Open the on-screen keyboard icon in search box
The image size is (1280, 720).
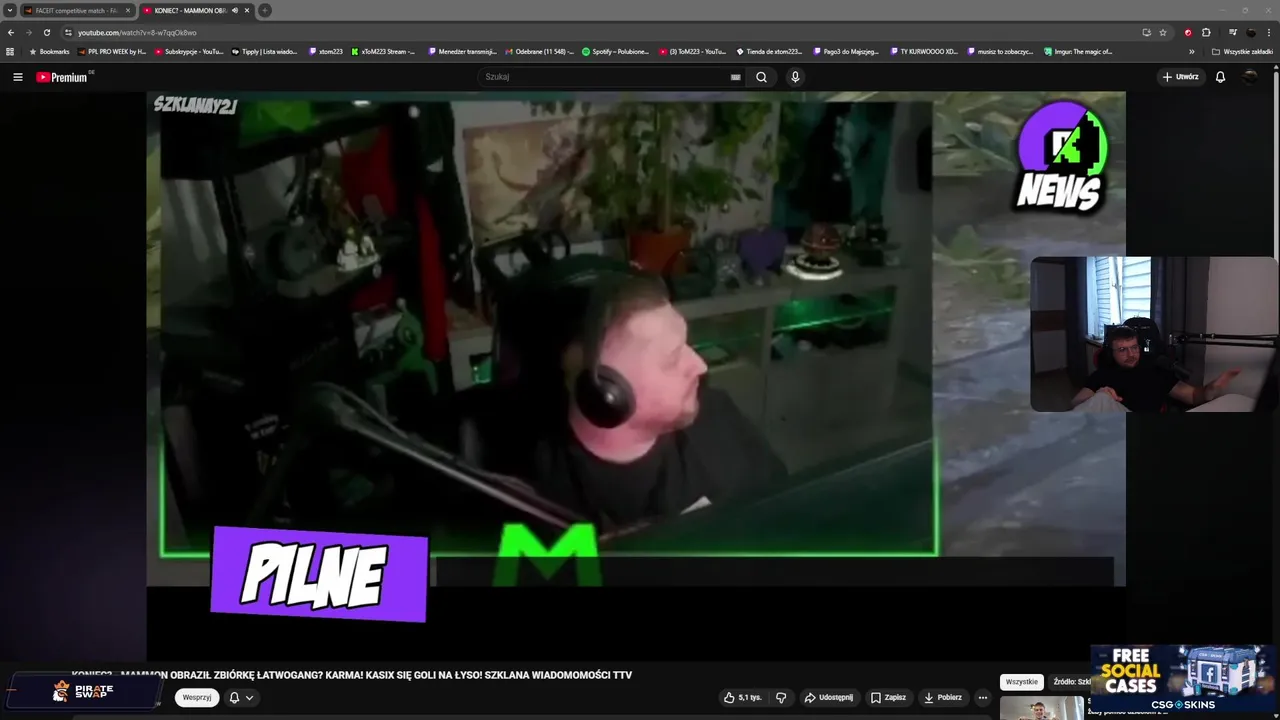point(735,77)
